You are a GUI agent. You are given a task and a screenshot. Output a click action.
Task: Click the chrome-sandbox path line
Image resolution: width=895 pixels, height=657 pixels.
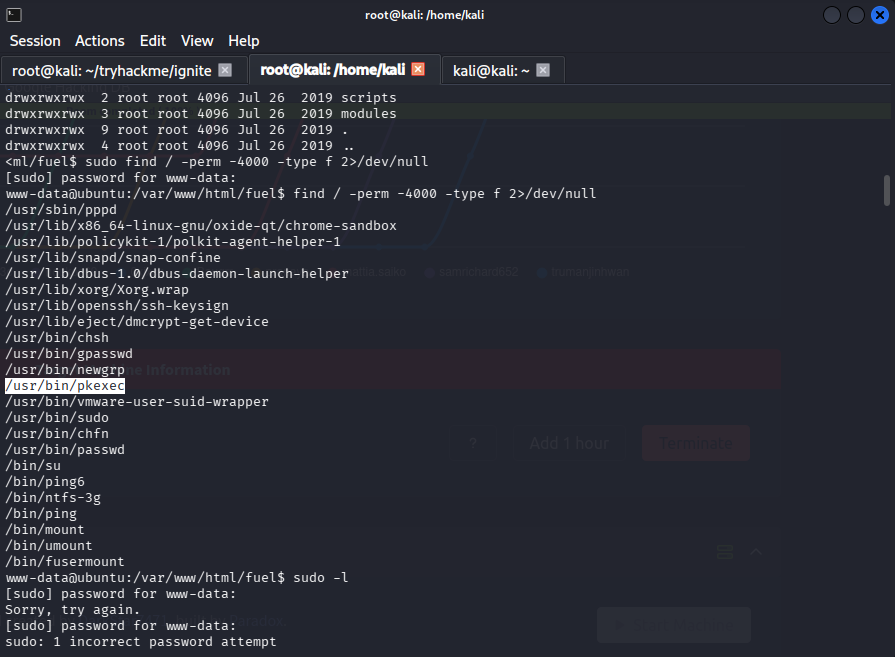[x=201, y=226]
